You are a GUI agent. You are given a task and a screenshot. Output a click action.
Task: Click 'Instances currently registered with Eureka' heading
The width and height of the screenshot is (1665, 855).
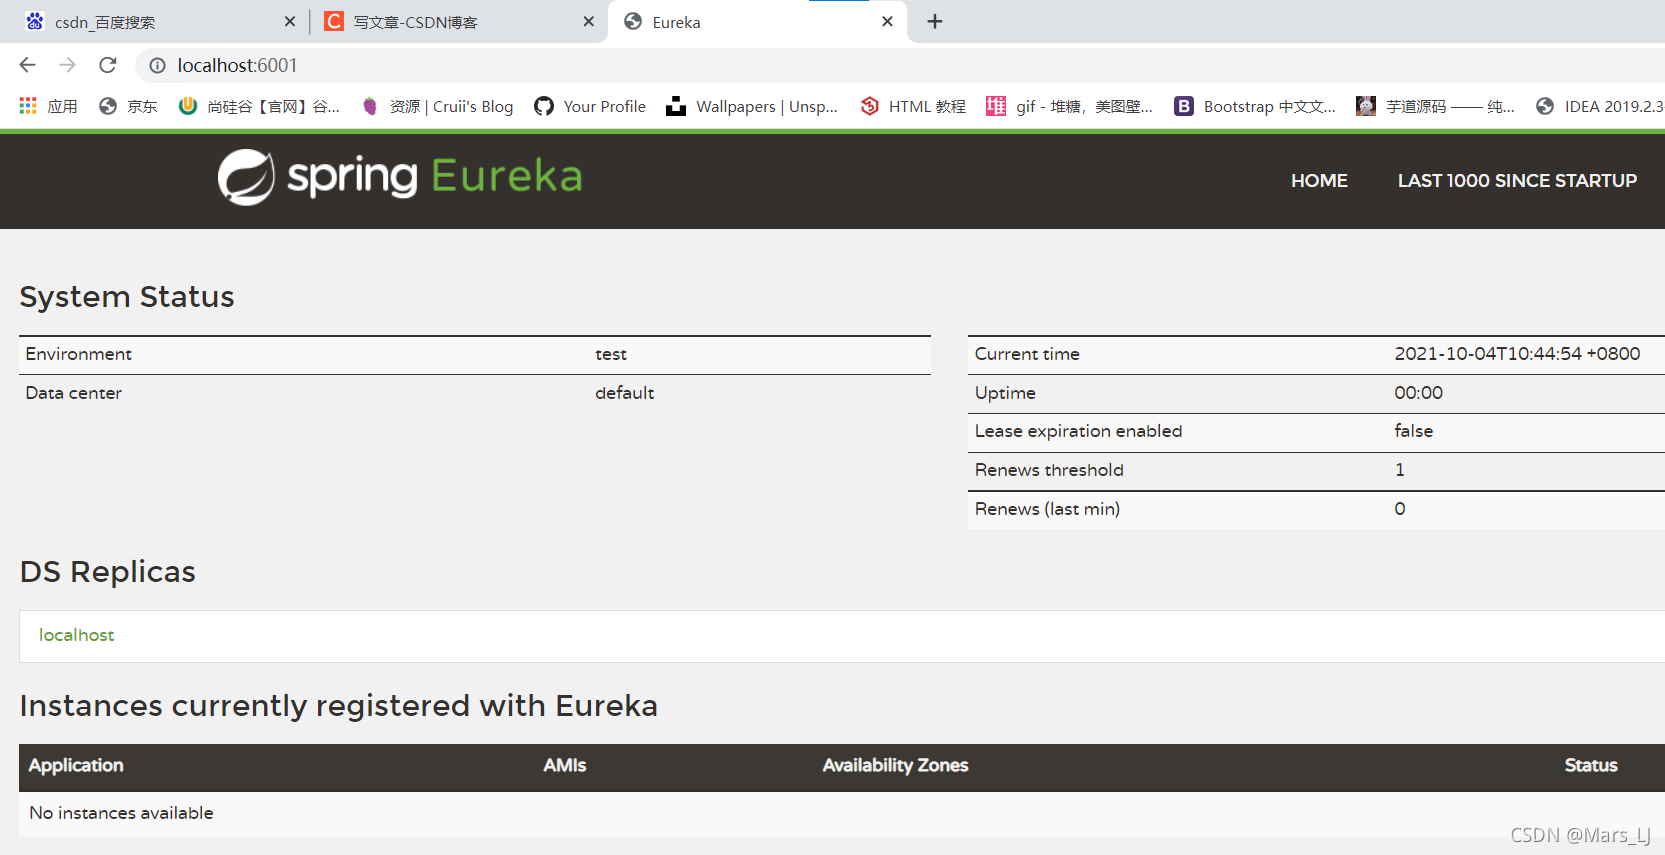[339, 706]
